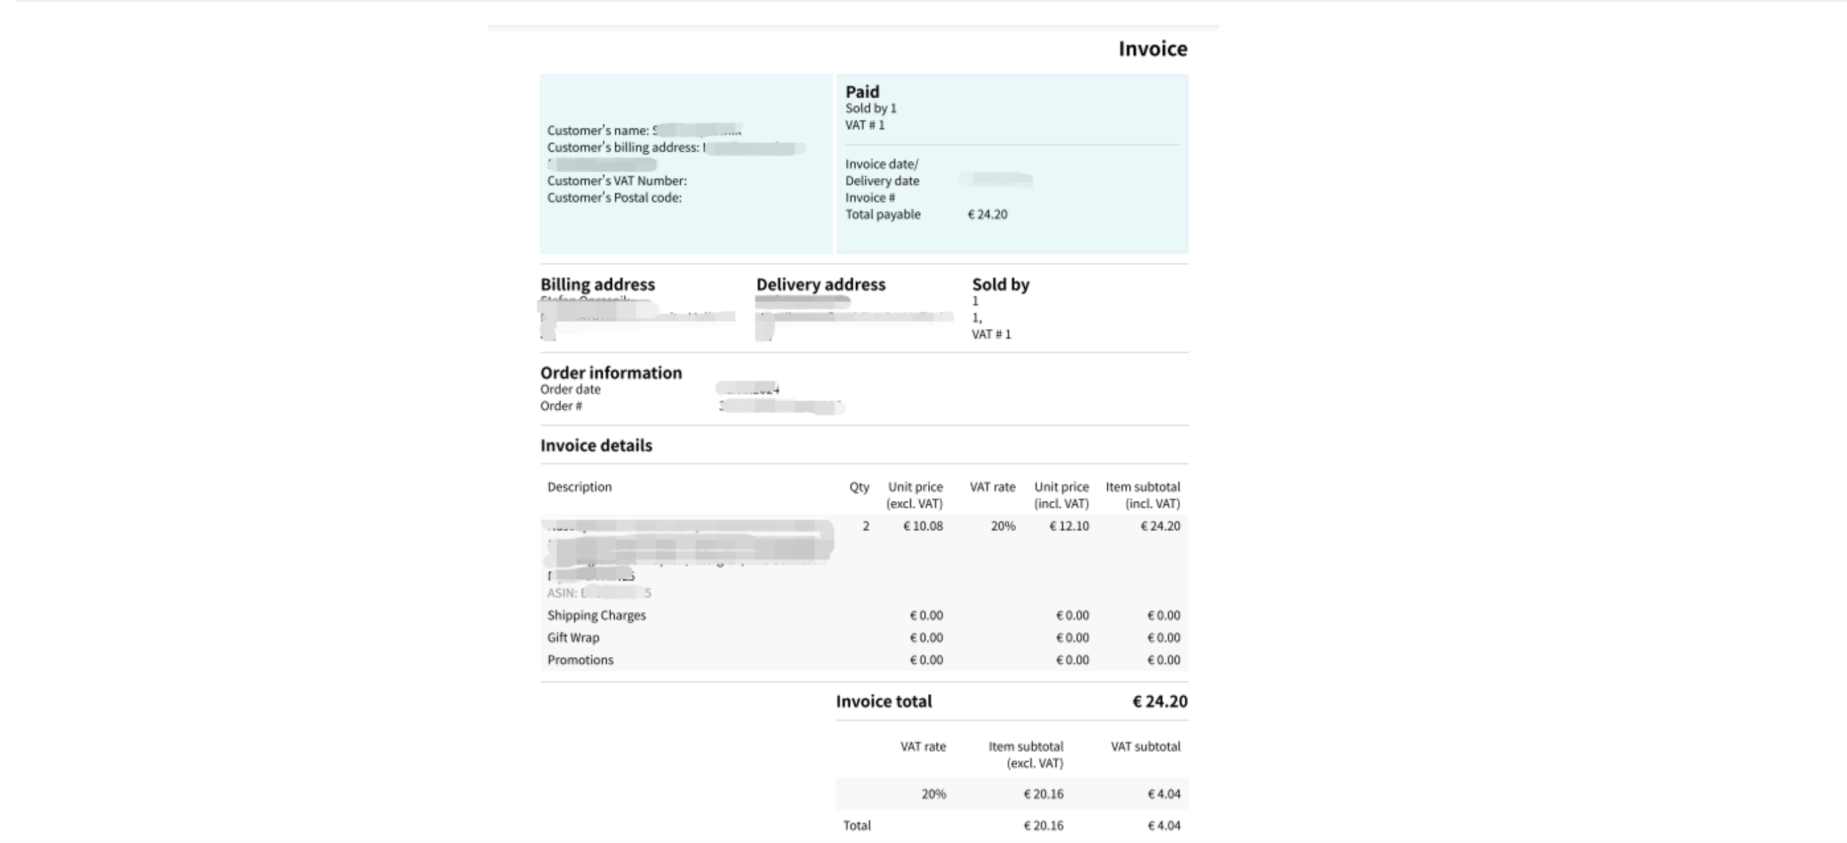1847x843 pixels.
Task: Click the VAT subtotal column header
Action: 1145,747
